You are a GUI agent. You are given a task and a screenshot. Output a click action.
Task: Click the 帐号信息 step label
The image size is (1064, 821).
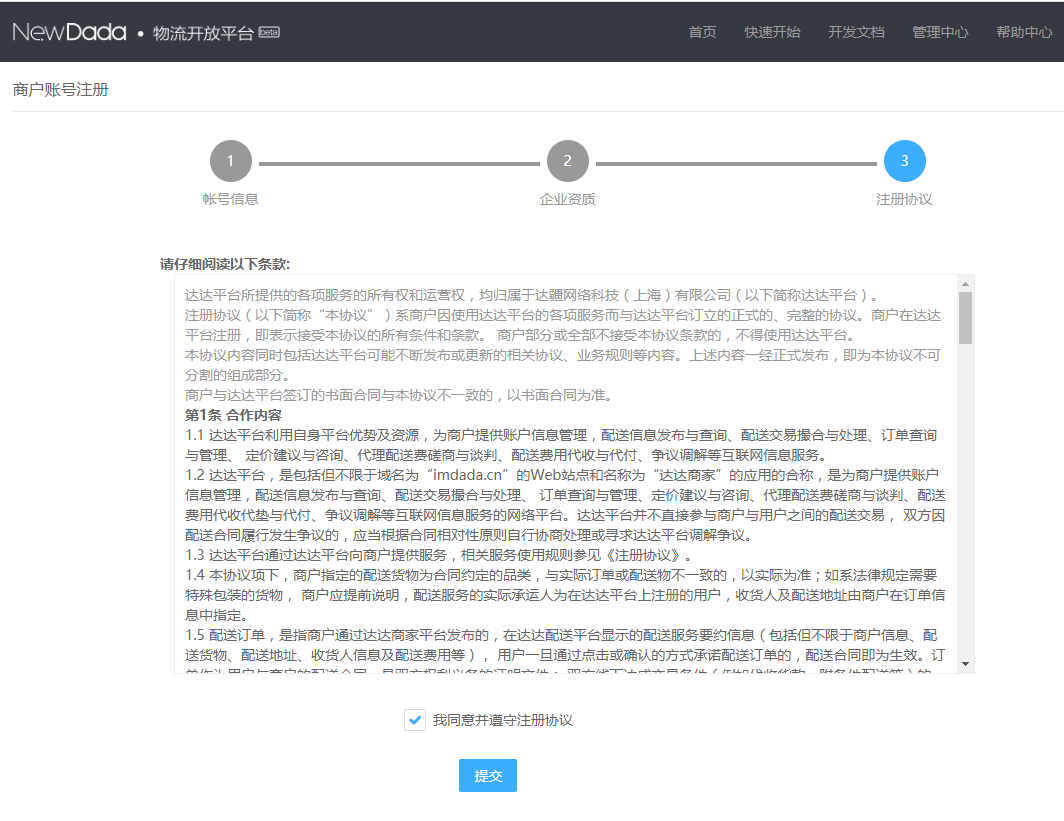pos(230,199)
